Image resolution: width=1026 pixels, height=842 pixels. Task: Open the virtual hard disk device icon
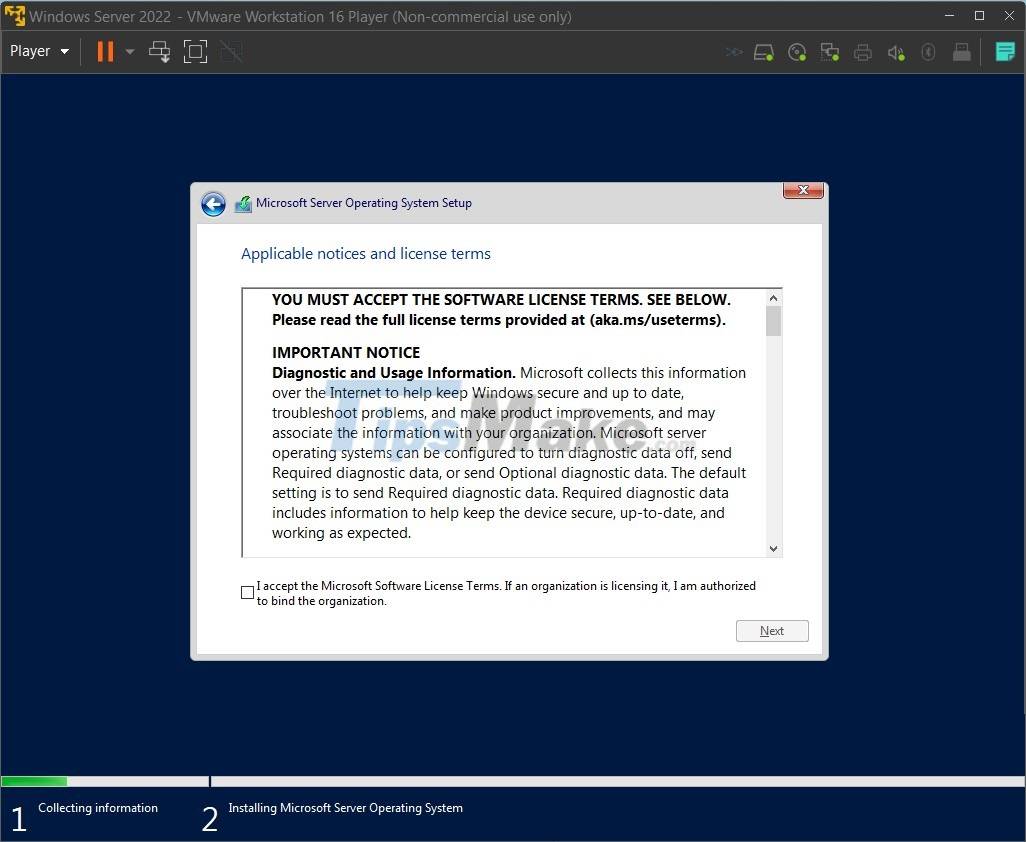(763, 51)
